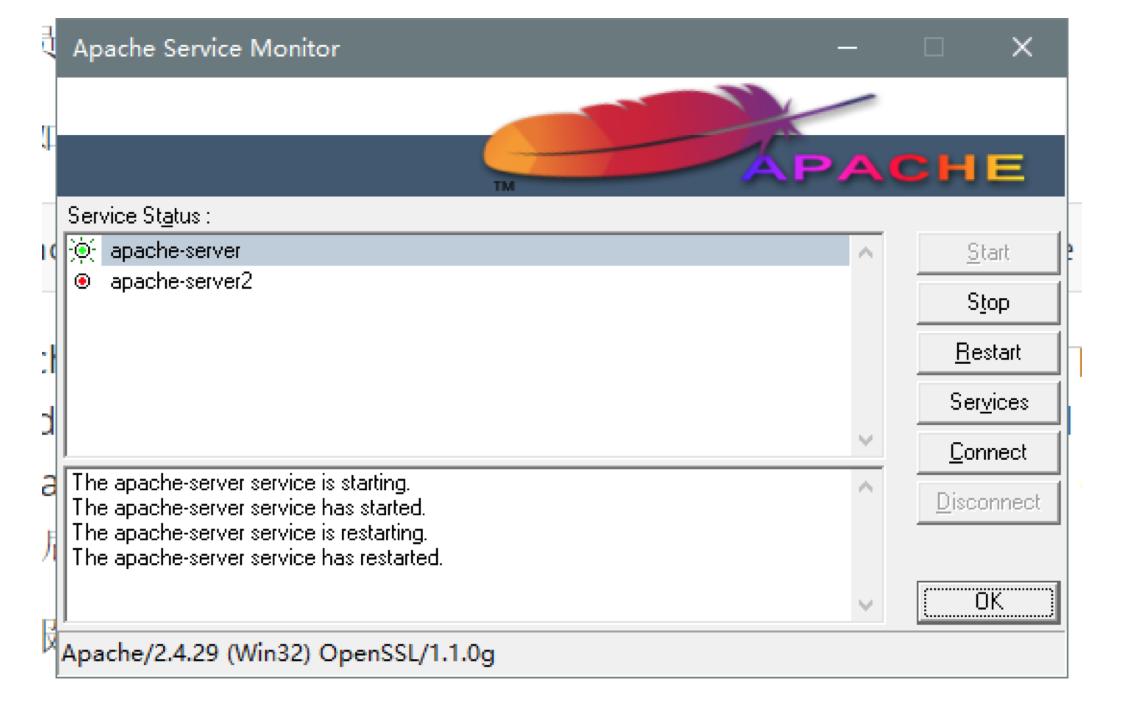Screen dimensions: 1142x704
Task: Confirm with the OK button
Action: (988, 602)
